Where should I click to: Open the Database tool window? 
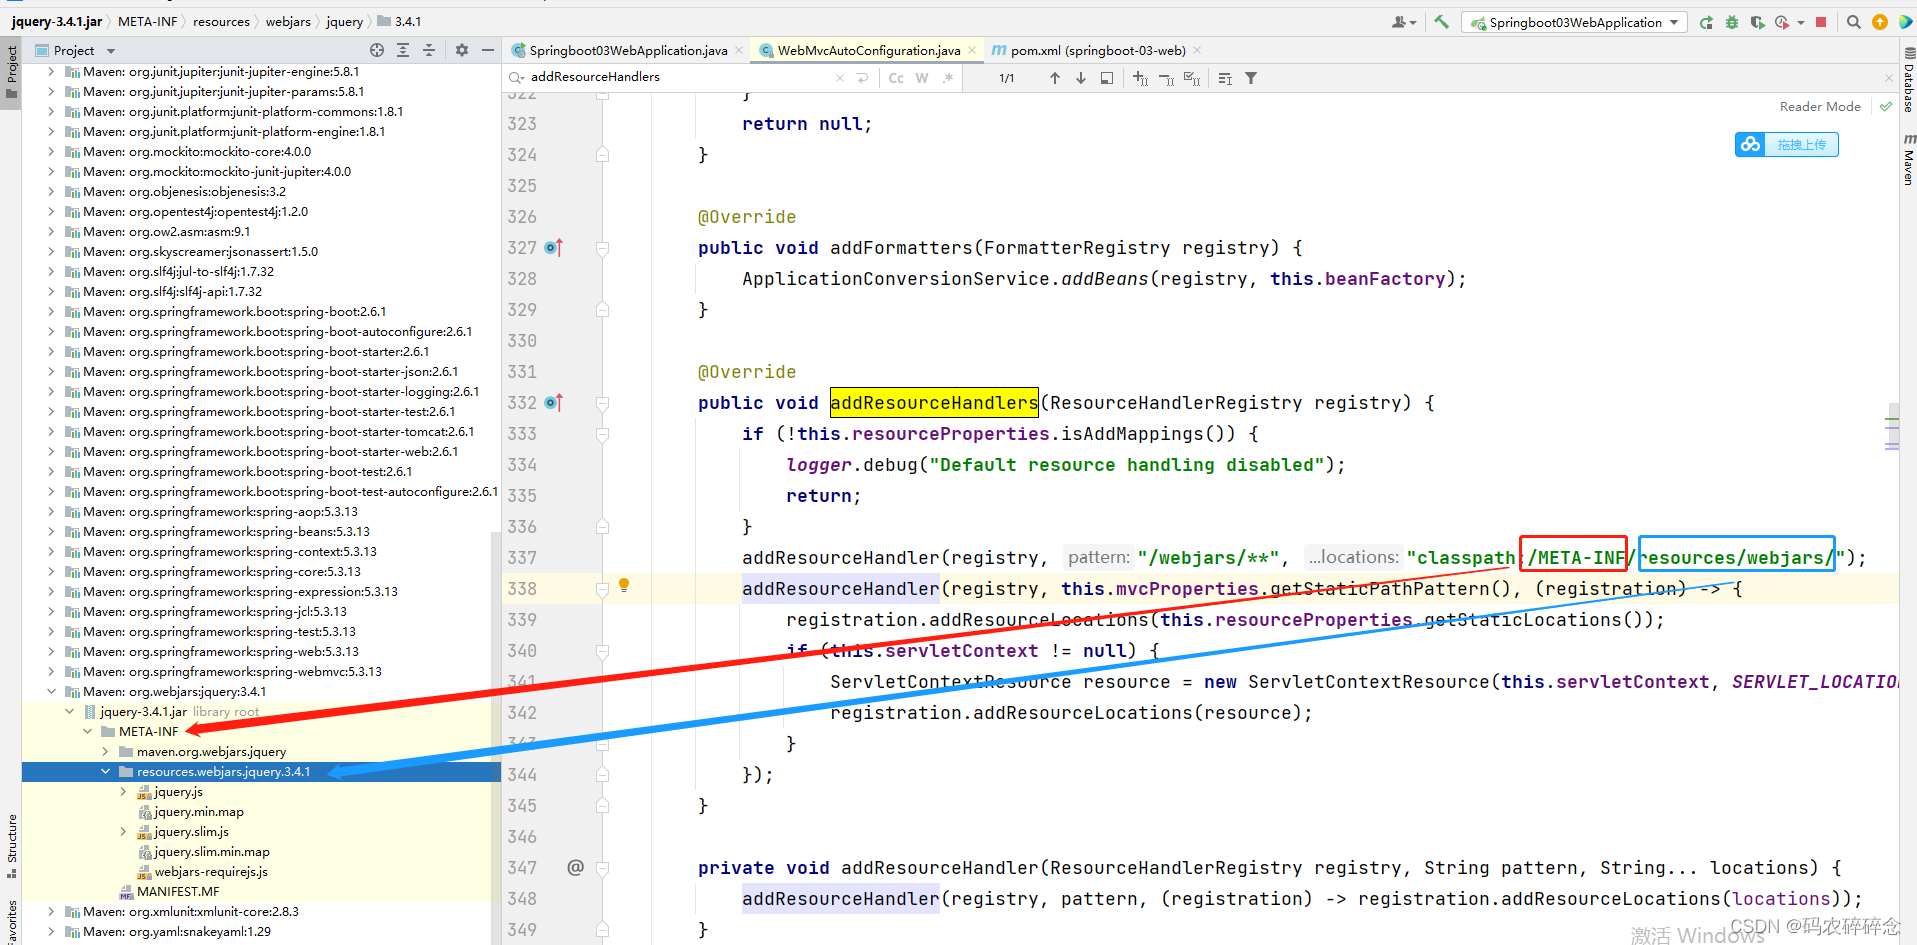pos(1908,80)
